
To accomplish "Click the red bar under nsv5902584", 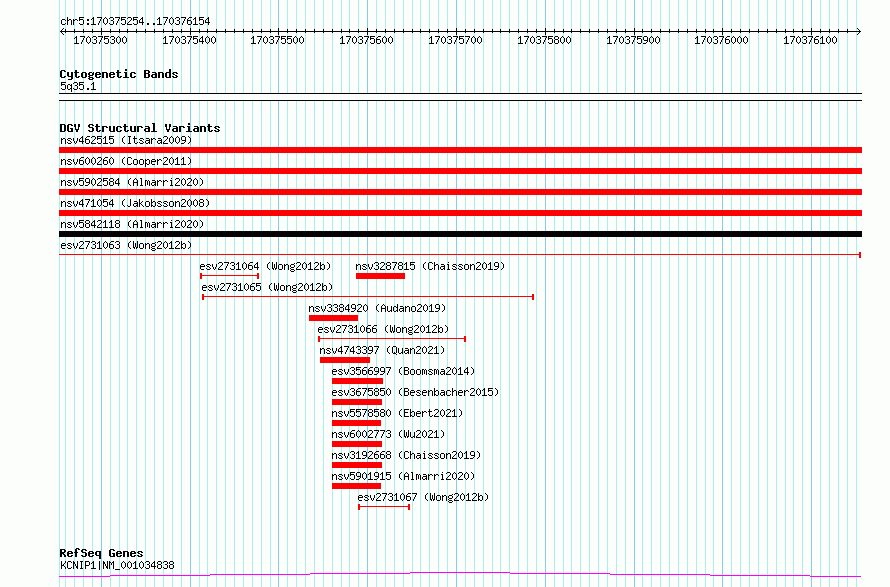I will coord(460,192).
